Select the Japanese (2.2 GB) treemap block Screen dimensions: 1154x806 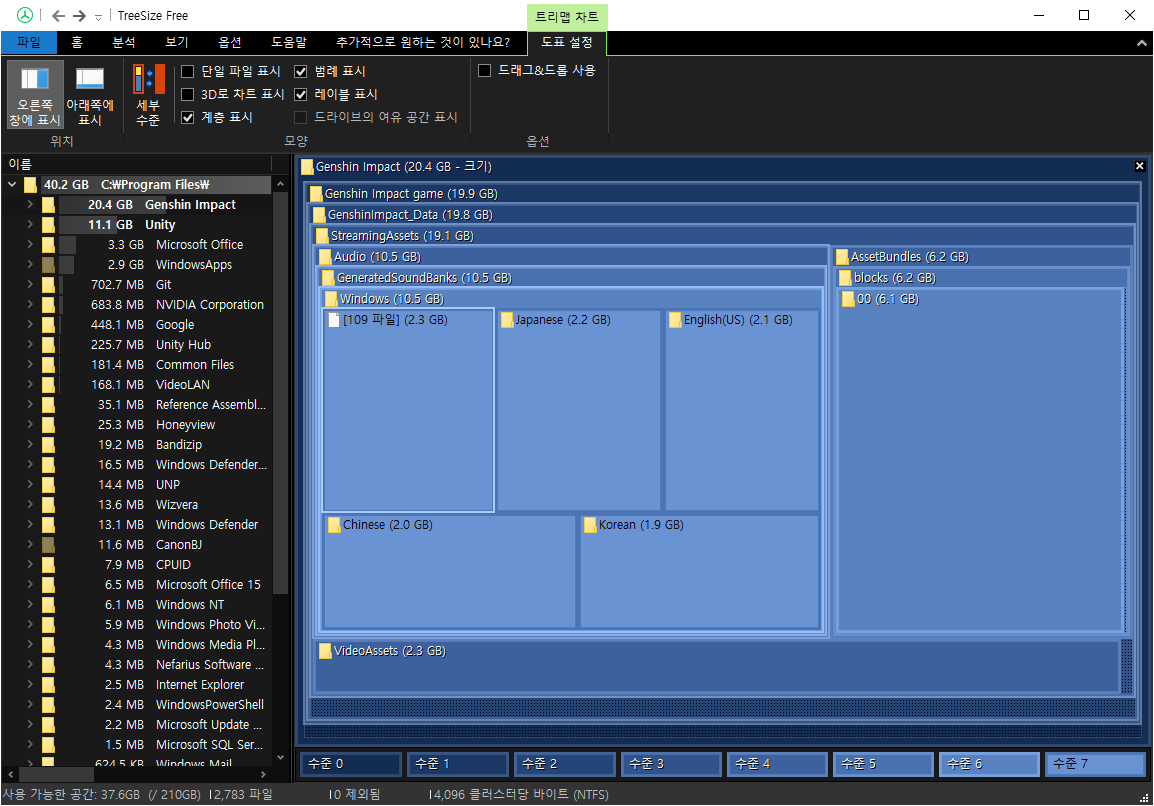point(579,410)
